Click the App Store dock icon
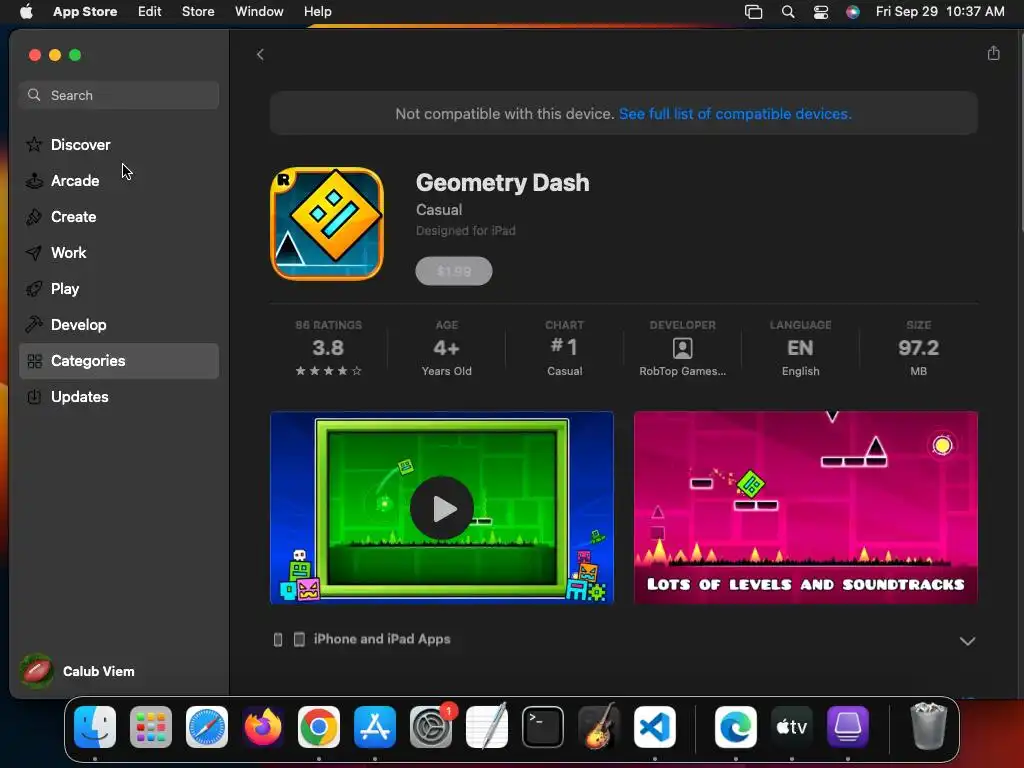Viewport: 1024px width, 768px height. pos(375,727)
